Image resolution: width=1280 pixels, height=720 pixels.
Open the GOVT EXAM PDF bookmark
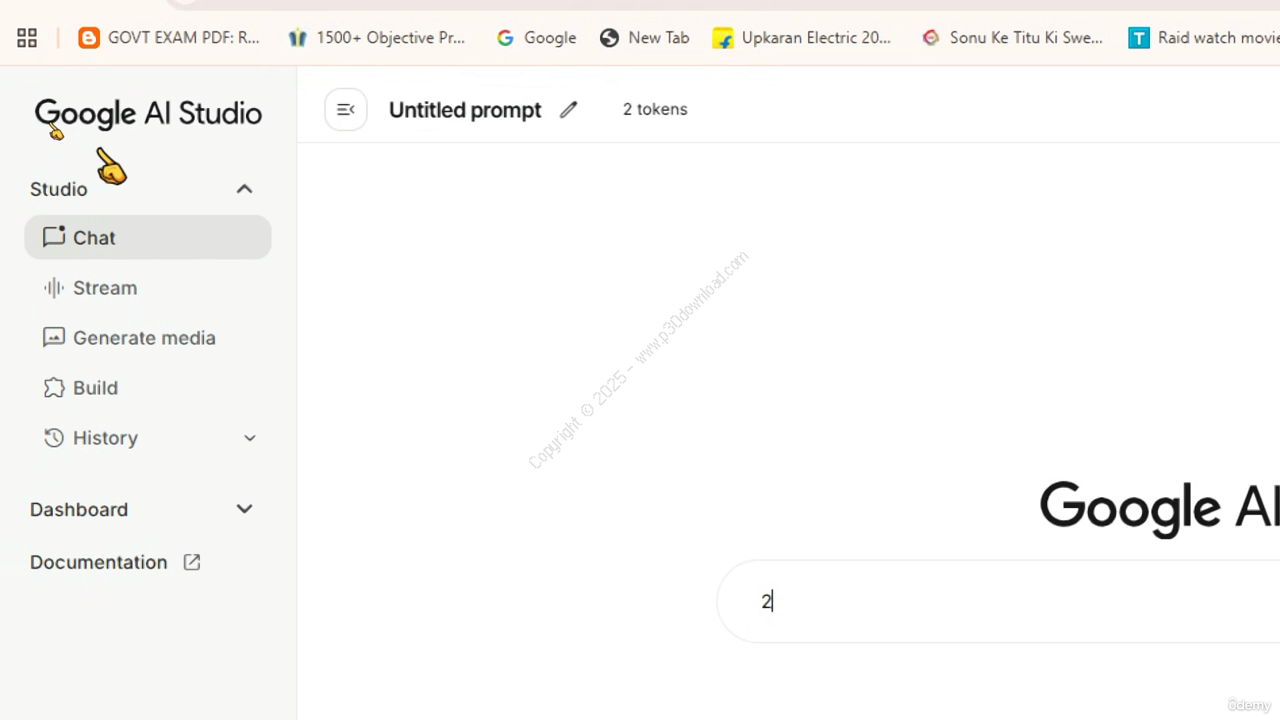coord(170,38)
